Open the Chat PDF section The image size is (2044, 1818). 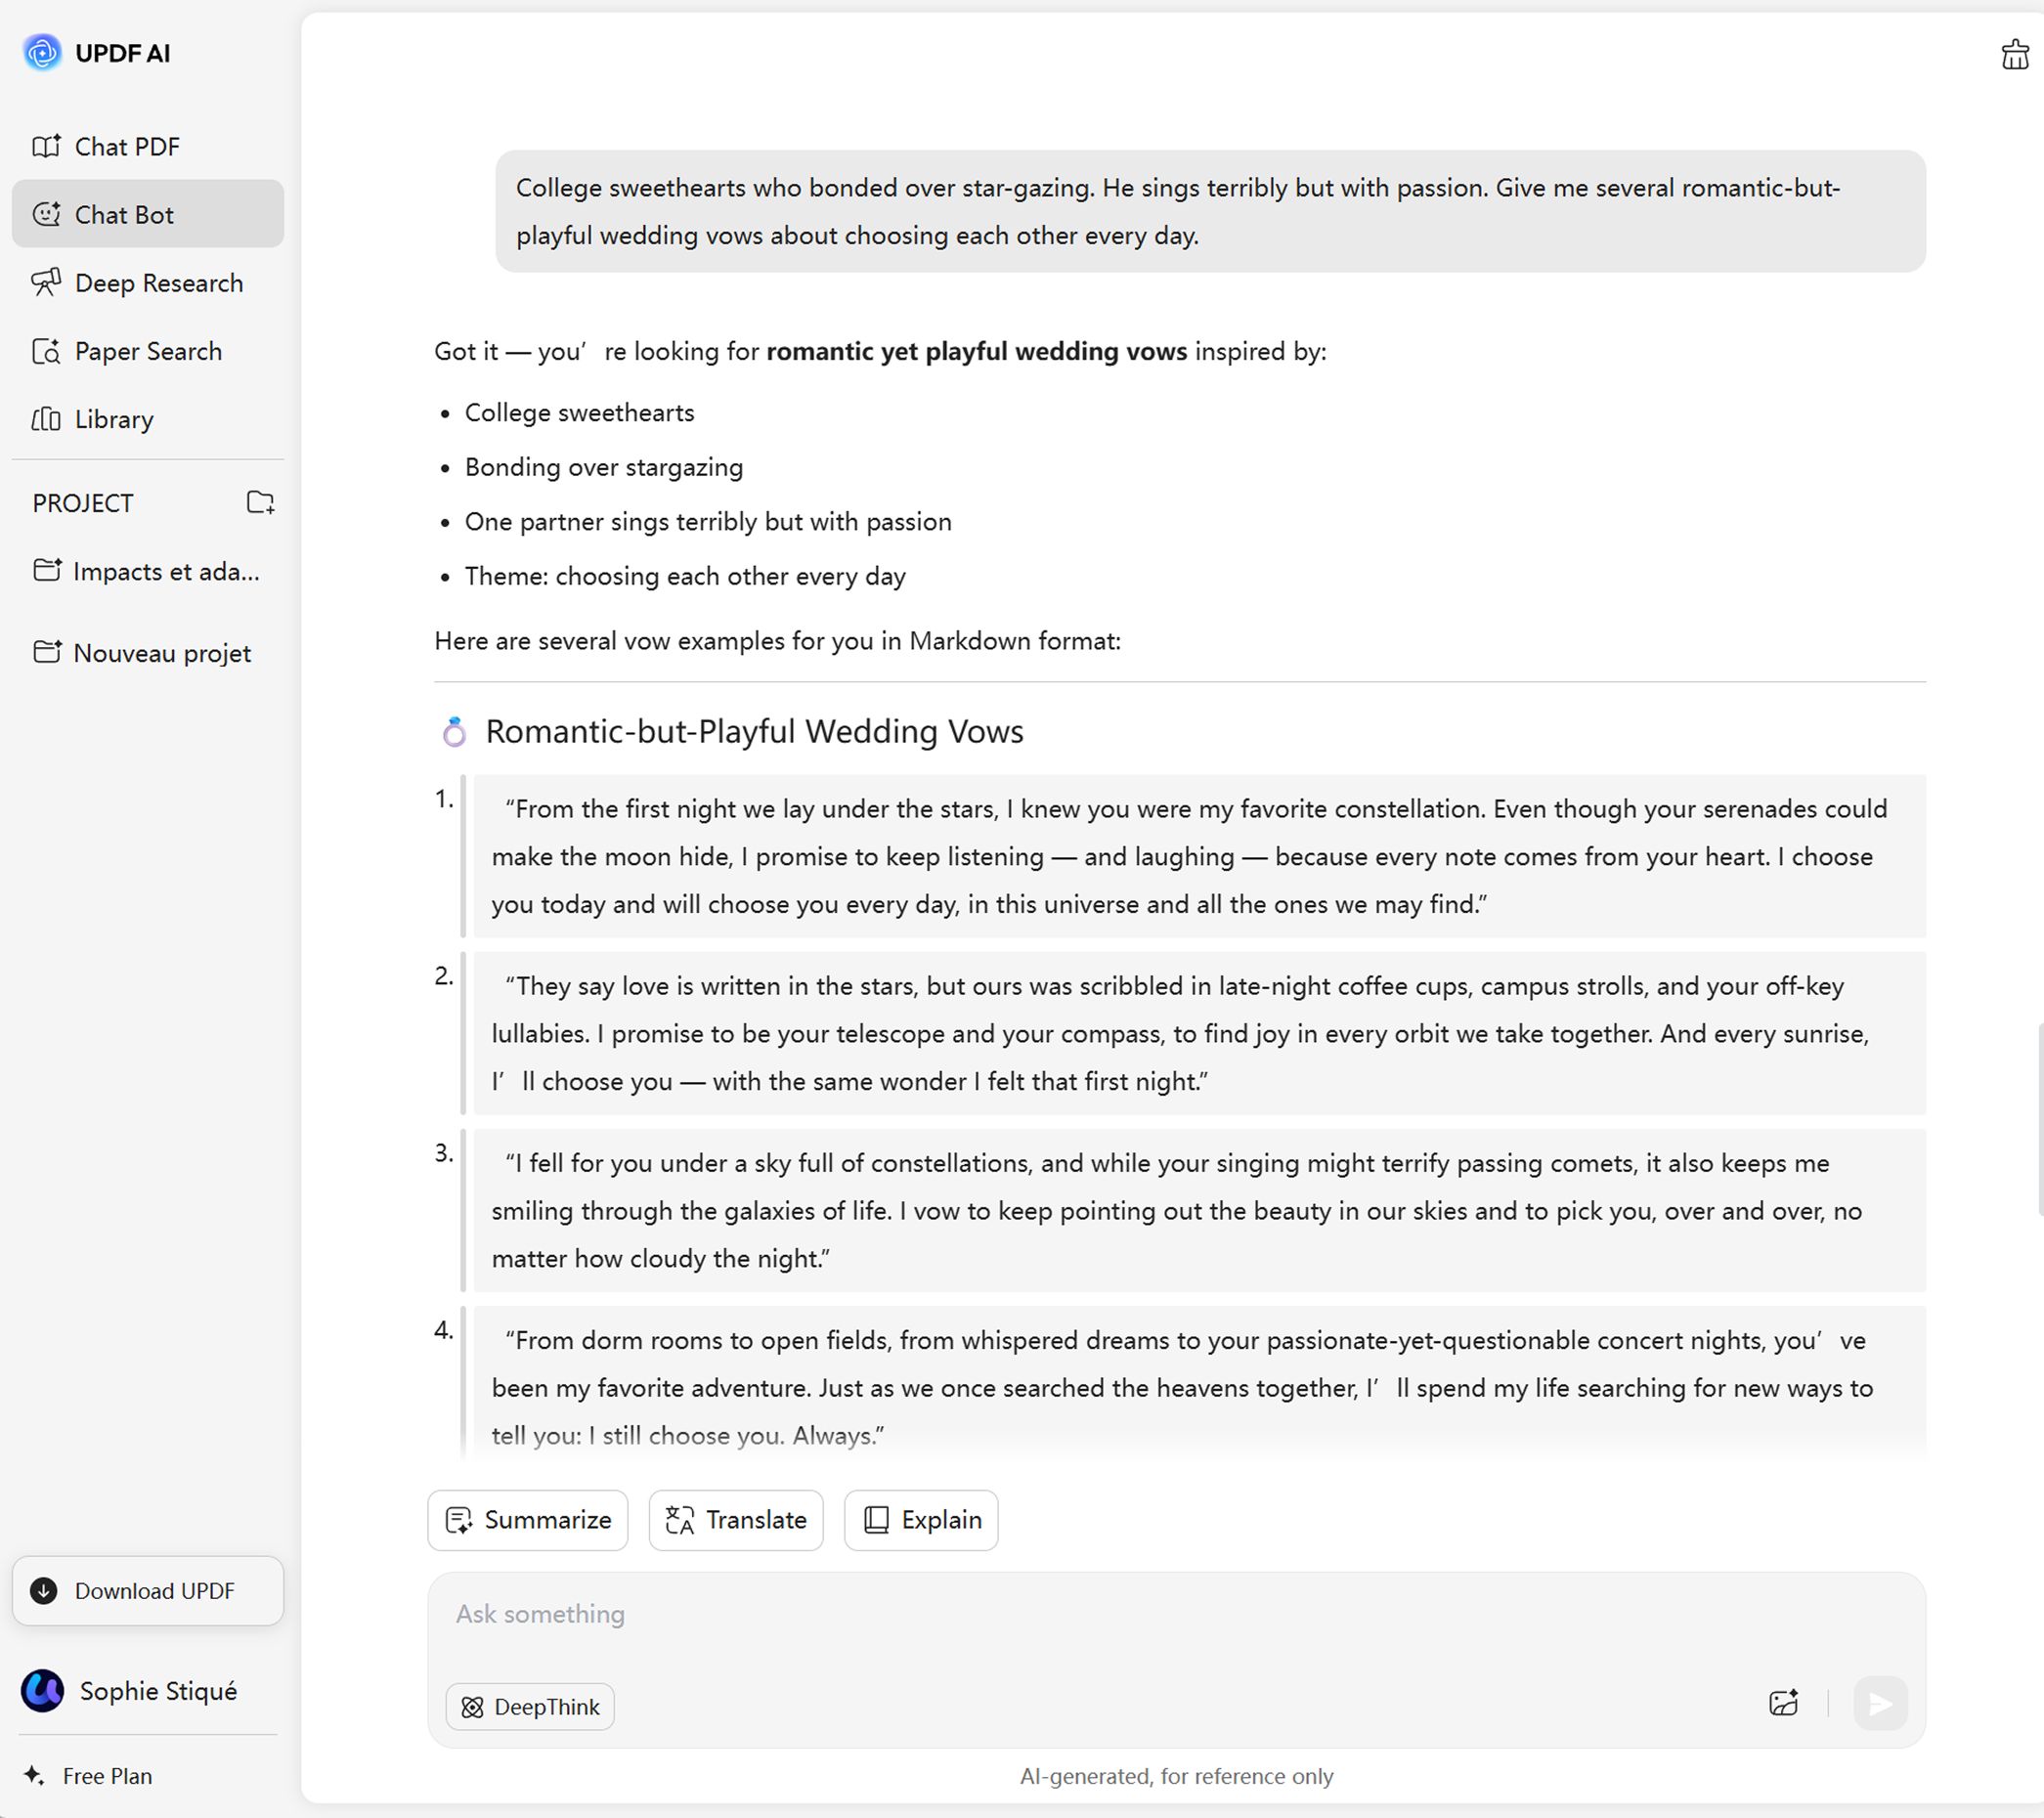pos(127,147)
